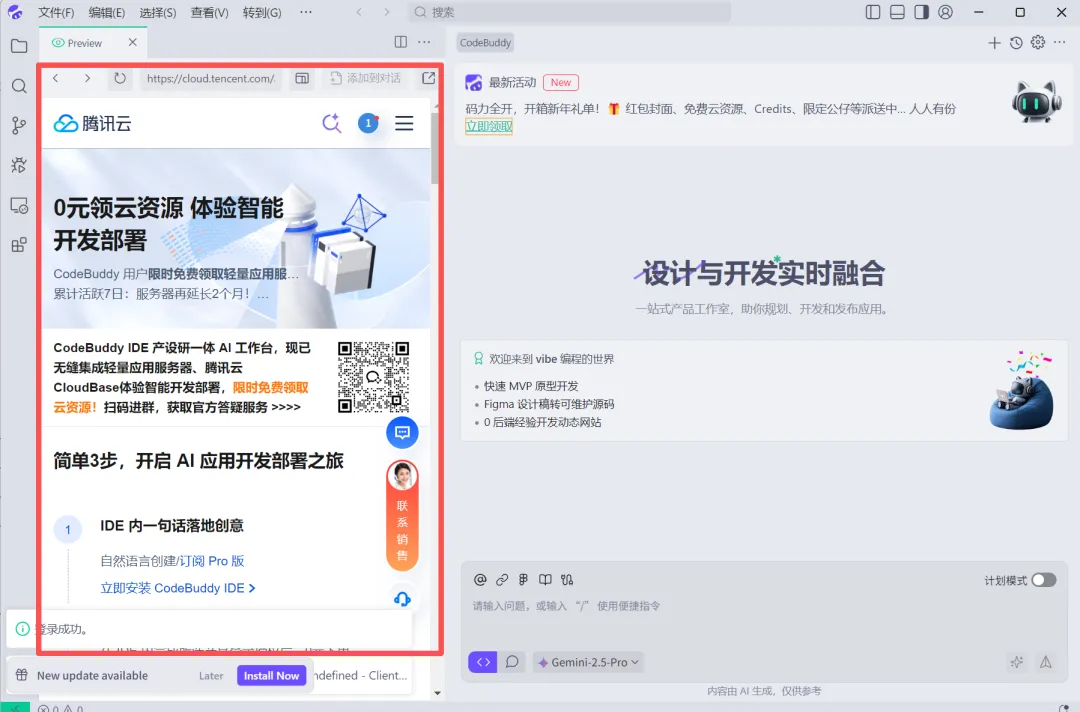
Task: Click the preview URL address field
Action: (211, 78)
